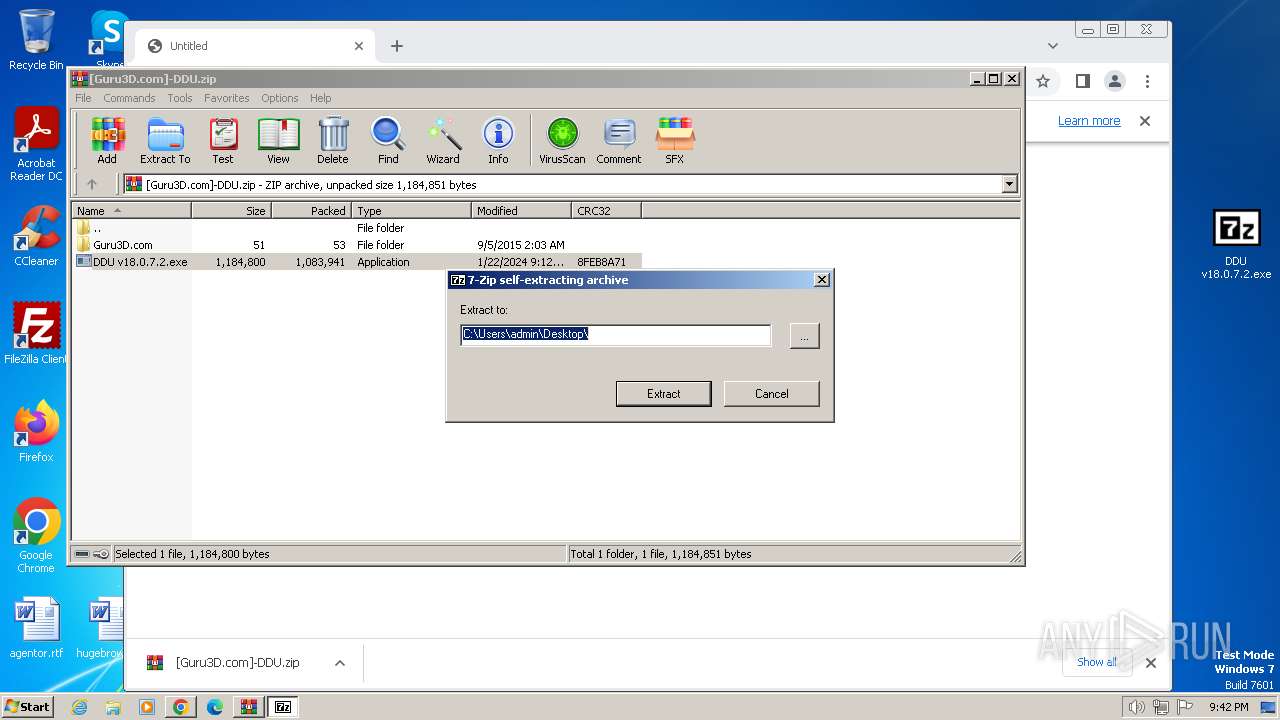Select the '..' parent folder row
The image size is (1280, 720).
tap(356, 228)
